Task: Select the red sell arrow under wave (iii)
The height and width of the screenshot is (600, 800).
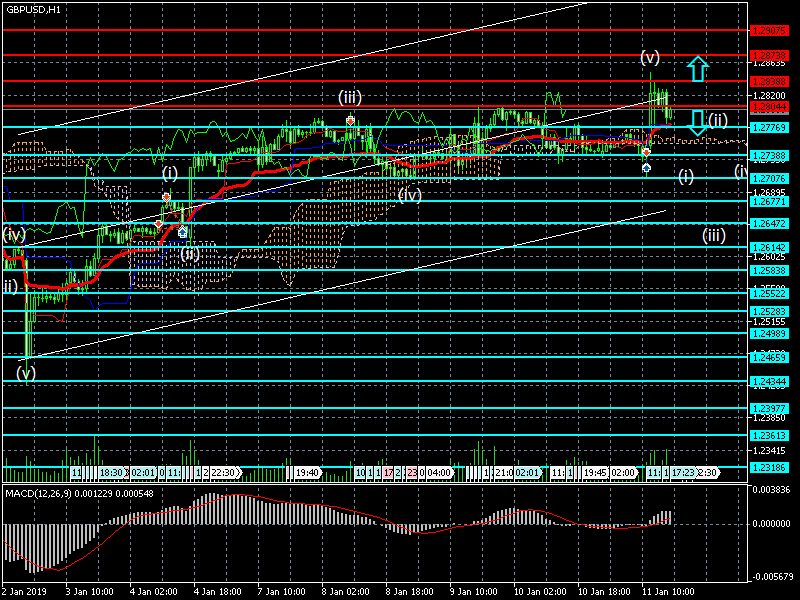Action: click(x=350, y=121)
